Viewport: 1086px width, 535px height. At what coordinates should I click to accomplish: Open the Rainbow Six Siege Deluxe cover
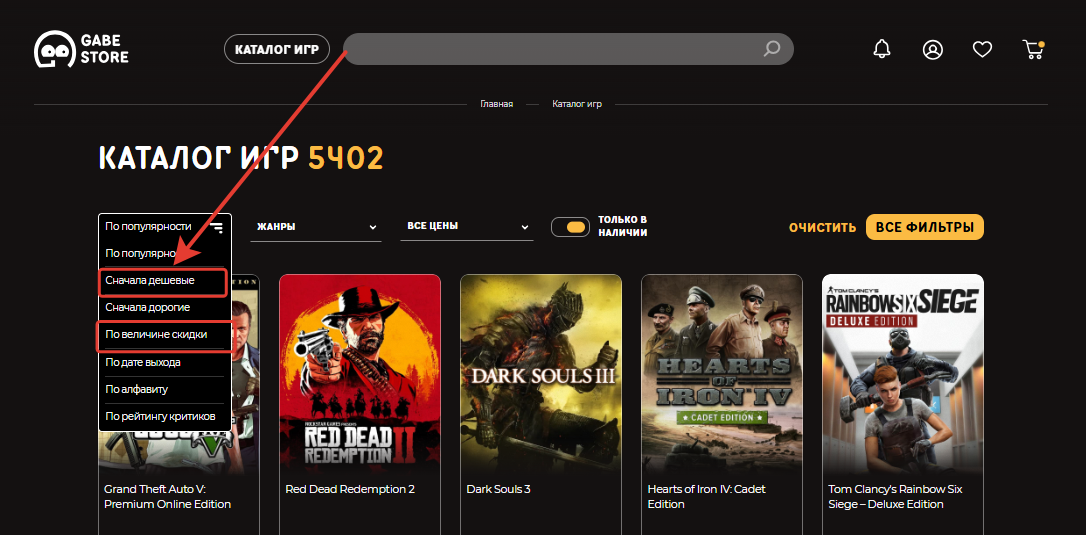point(902,374)
